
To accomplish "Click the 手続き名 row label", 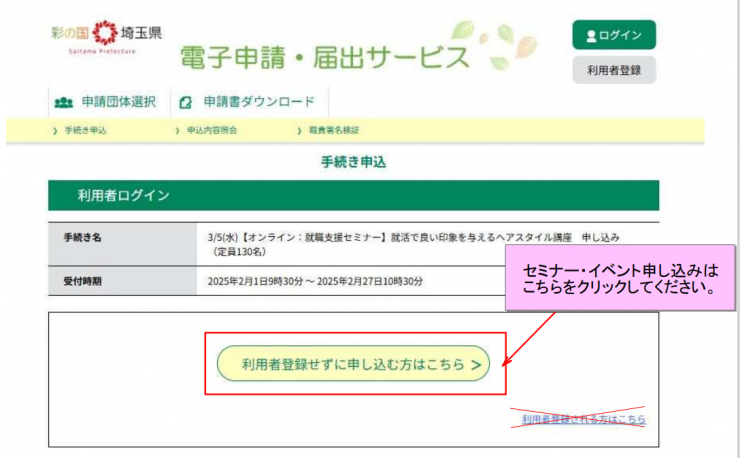I will (83, 237).
